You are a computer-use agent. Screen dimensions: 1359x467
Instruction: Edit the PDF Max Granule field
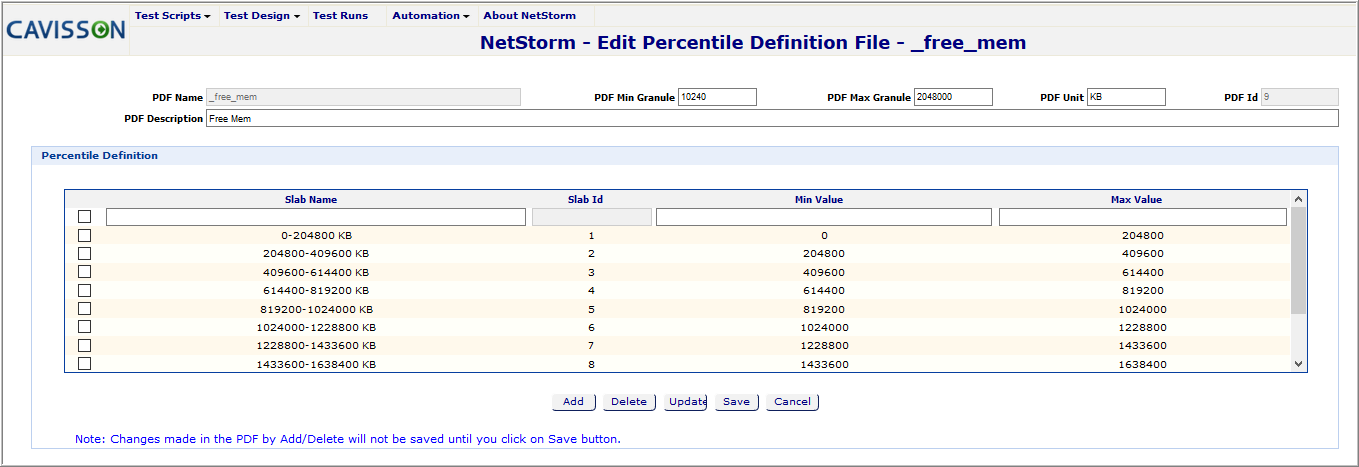(953, 97)
